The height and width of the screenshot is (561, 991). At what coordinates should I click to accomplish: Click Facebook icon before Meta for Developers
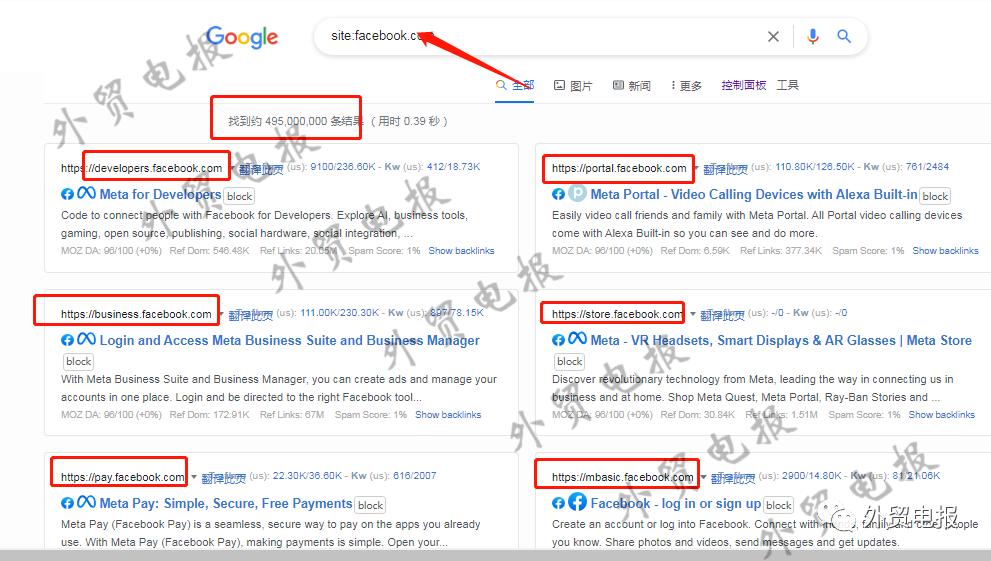click(67, 194)
